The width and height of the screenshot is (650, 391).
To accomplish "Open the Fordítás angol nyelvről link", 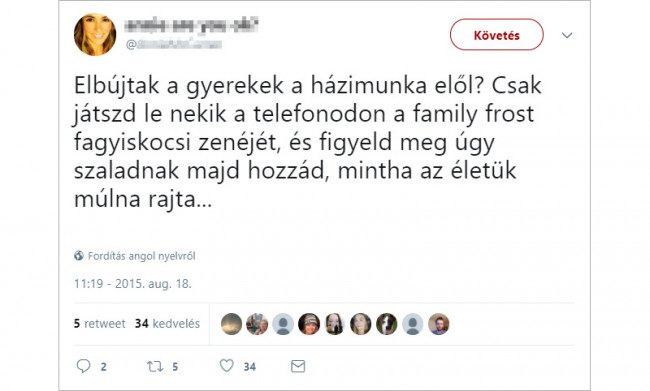I will coord(141,256).
